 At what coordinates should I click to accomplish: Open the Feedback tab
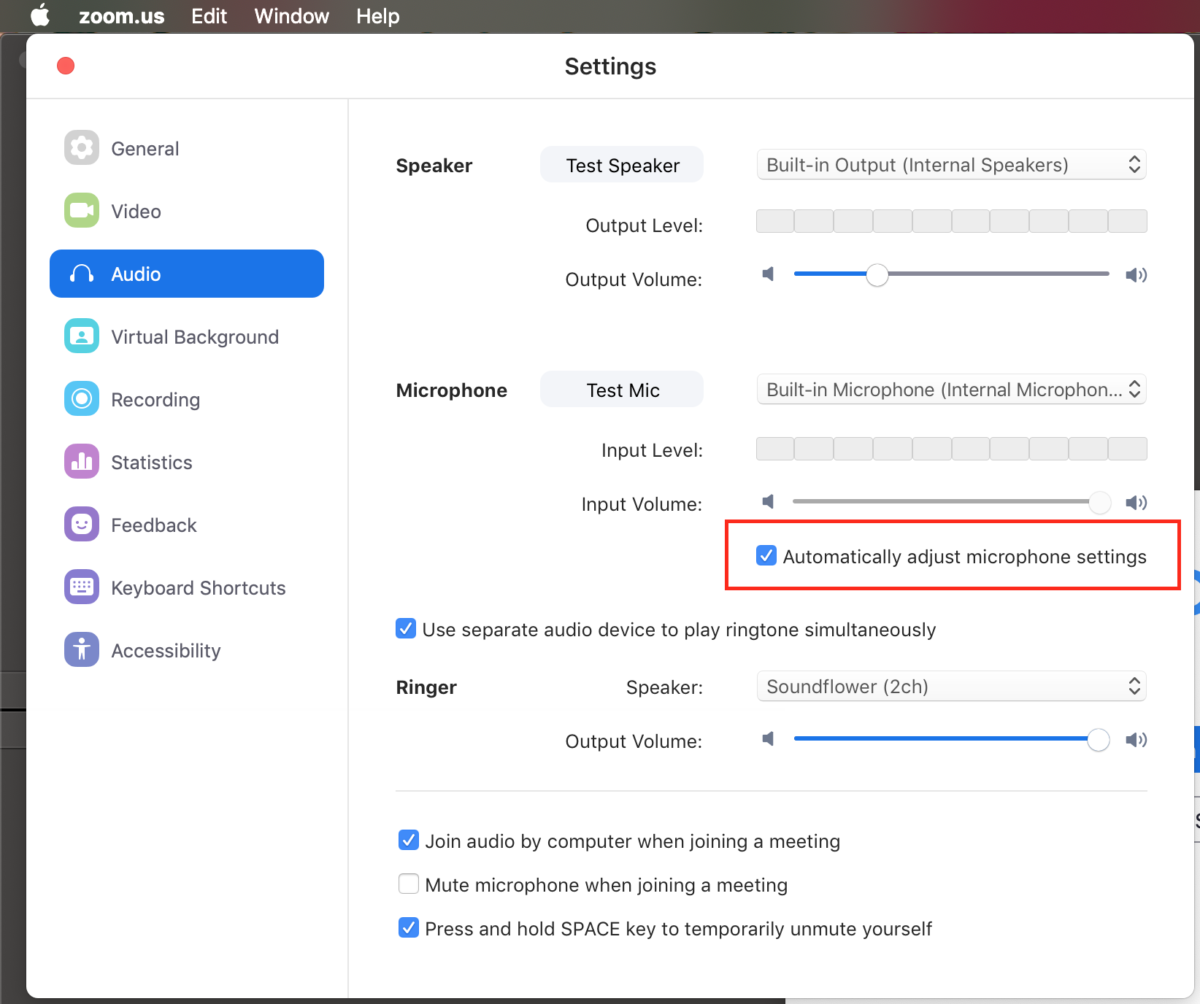pyautogui.click(x=187, y=525)
